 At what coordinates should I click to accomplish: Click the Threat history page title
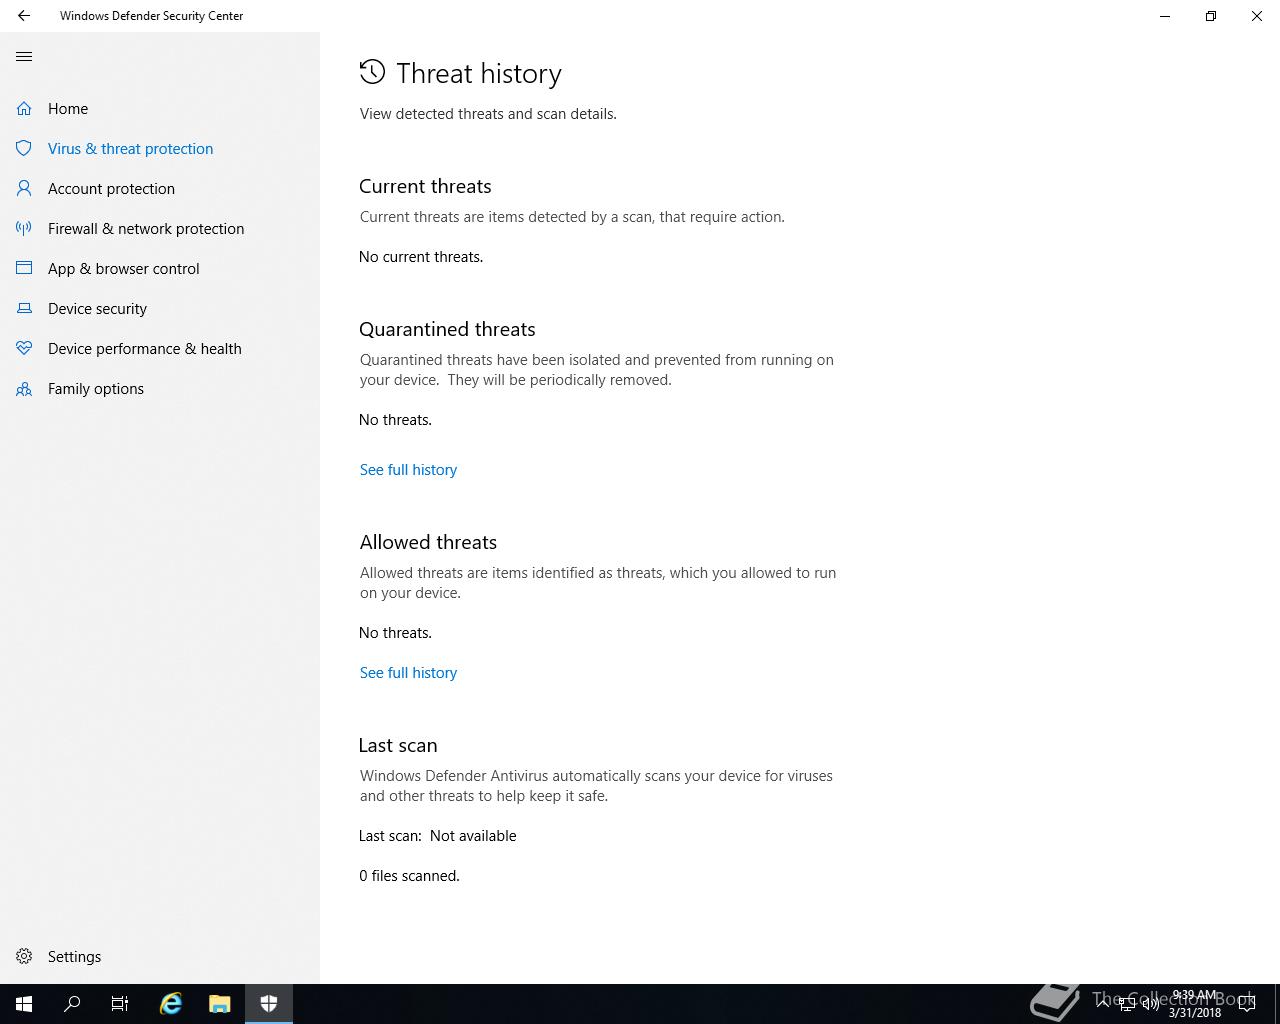479,74
